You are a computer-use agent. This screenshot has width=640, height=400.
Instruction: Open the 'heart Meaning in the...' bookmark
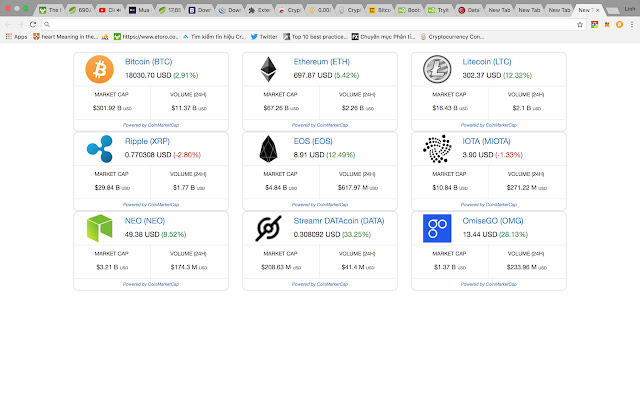coord(65,37)
